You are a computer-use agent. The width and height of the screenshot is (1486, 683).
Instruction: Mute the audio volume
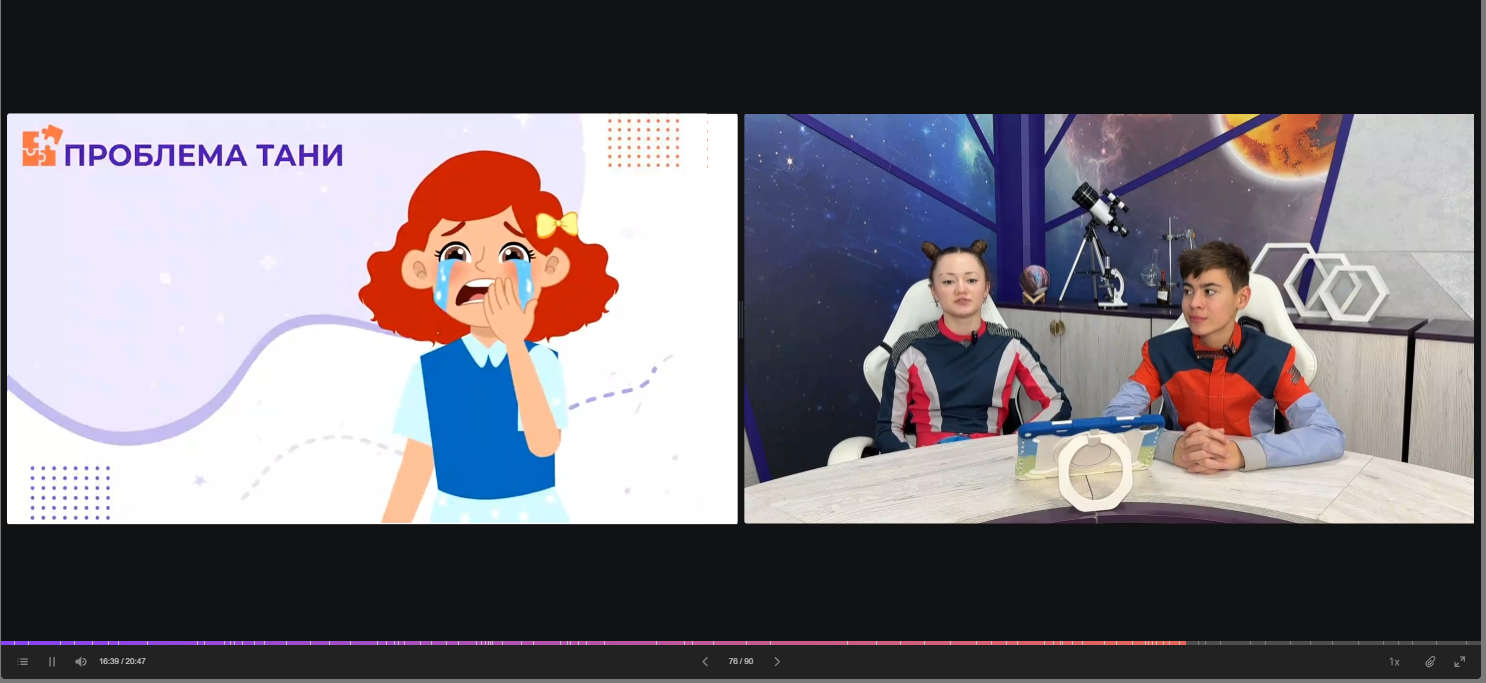pos(81,662)
